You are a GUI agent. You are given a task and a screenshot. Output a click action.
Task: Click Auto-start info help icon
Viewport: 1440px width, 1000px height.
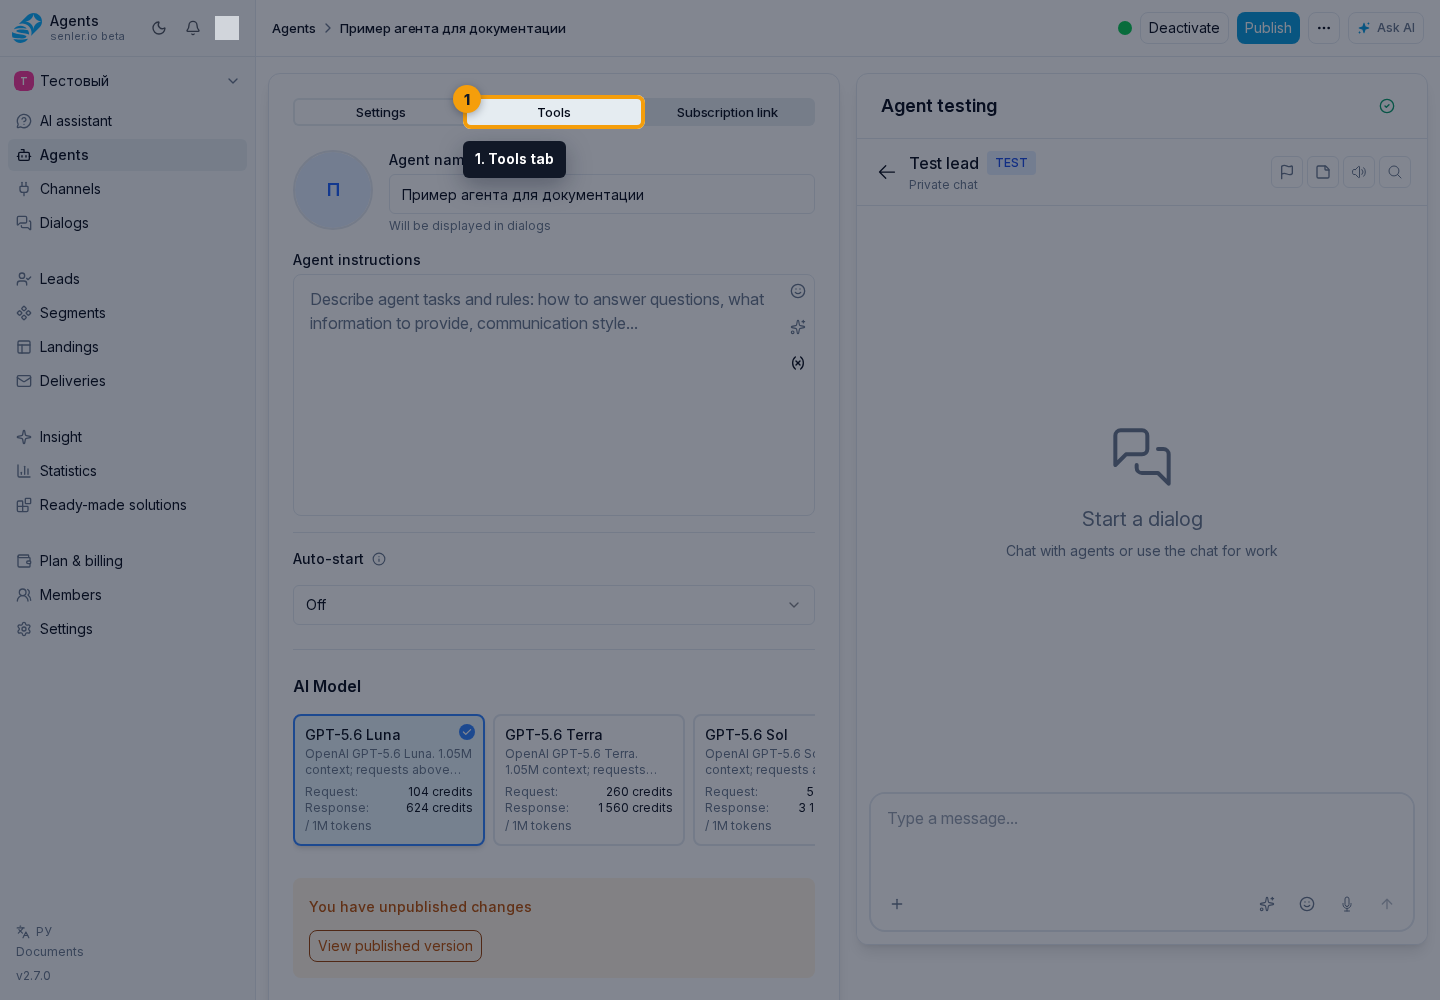[379, 559]
